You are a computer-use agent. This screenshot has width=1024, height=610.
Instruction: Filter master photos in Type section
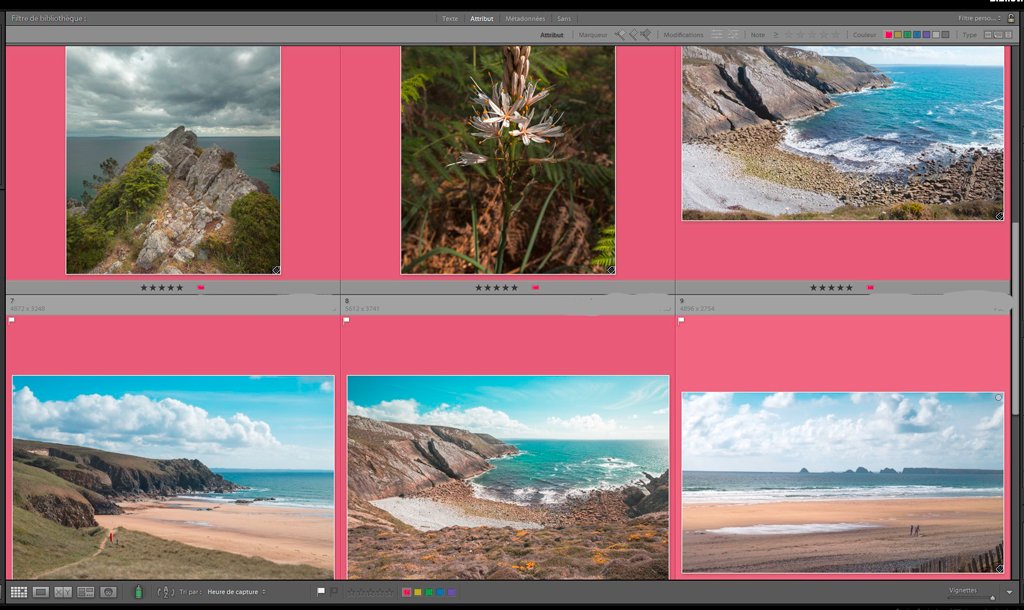(987, 35)
